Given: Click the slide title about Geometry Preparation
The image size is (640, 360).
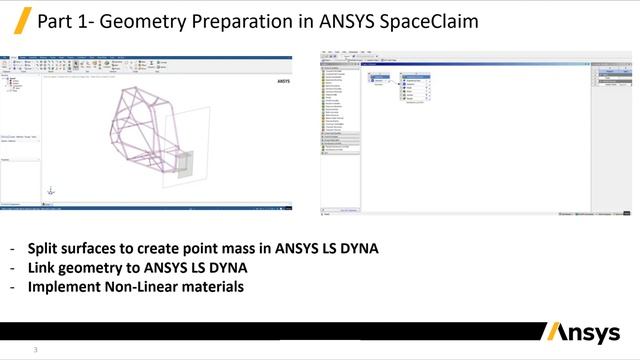Looking at the screenshot, I should click(x=258, y=21).
